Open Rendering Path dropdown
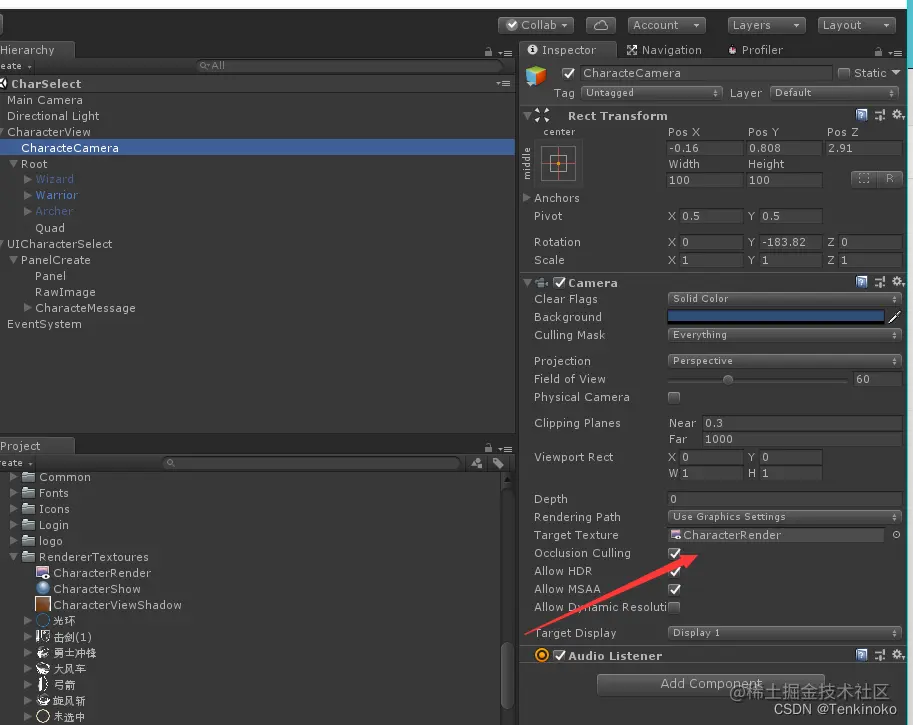This screenshot has height=725, width=913. pos(784,517)
